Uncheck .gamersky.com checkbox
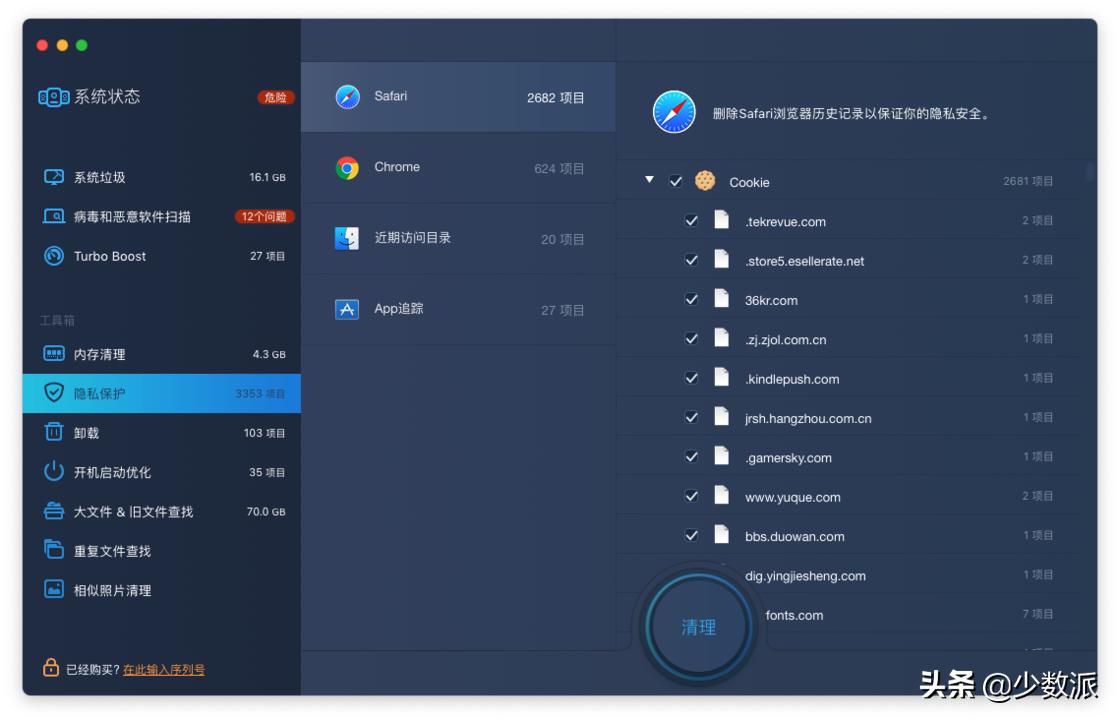 coord(691,456)
